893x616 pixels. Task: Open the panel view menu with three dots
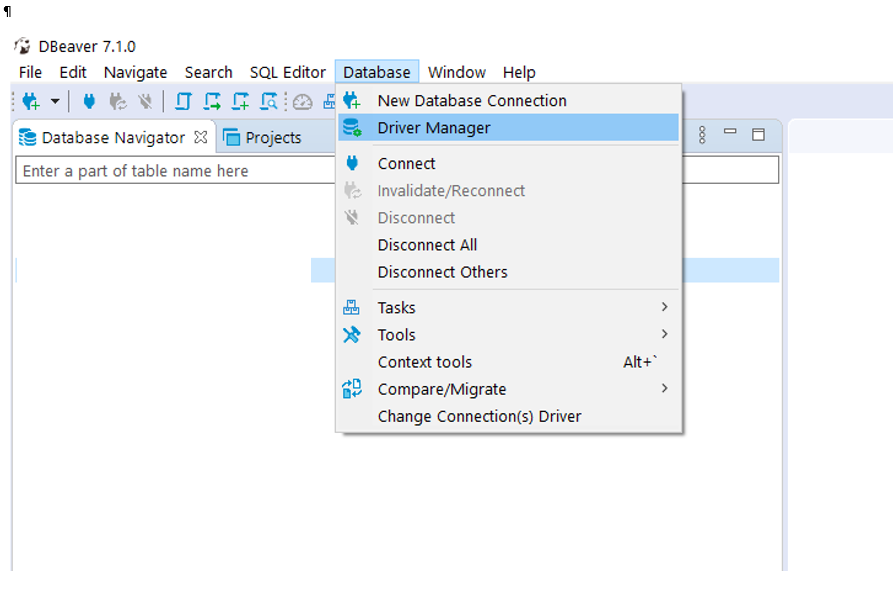tap(702, 135)
